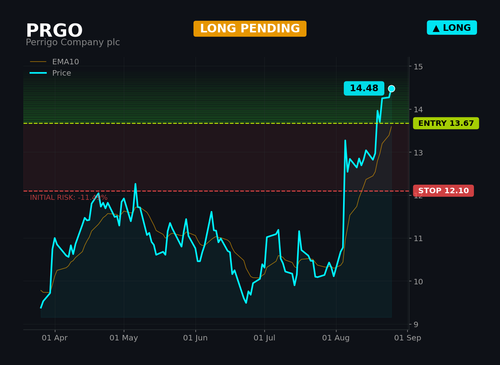The image size is (500, 365).
Task: Click the ENTRY 13.67 label
Action: [446, 123]
